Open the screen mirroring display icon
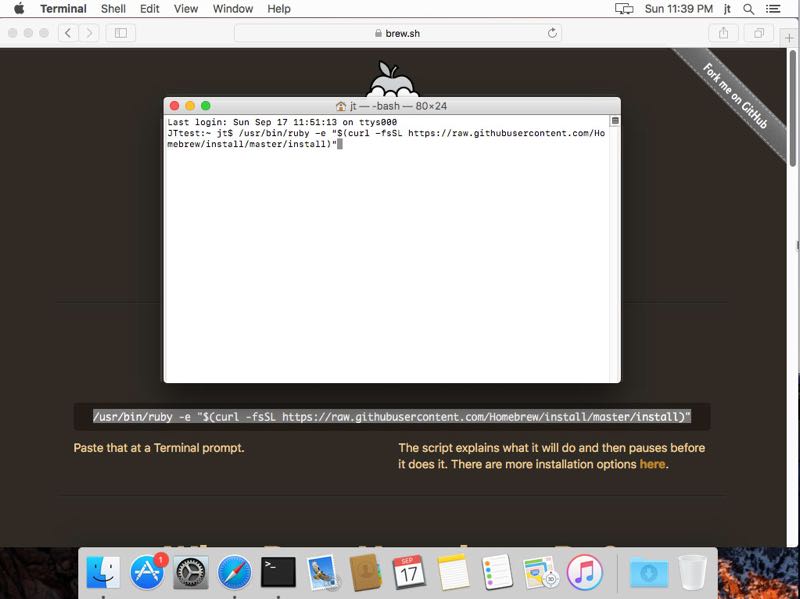 (623, 9)
